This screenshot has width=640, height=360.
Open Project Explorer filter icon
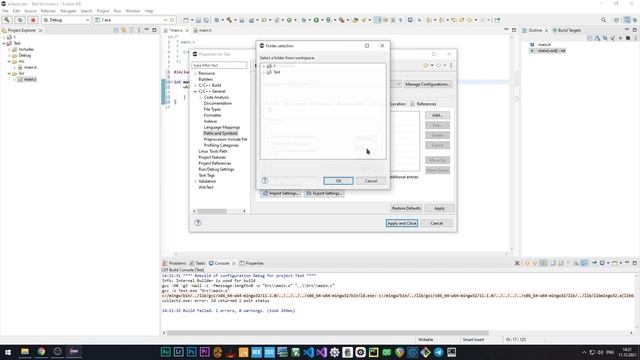click(x=131, y=30)
